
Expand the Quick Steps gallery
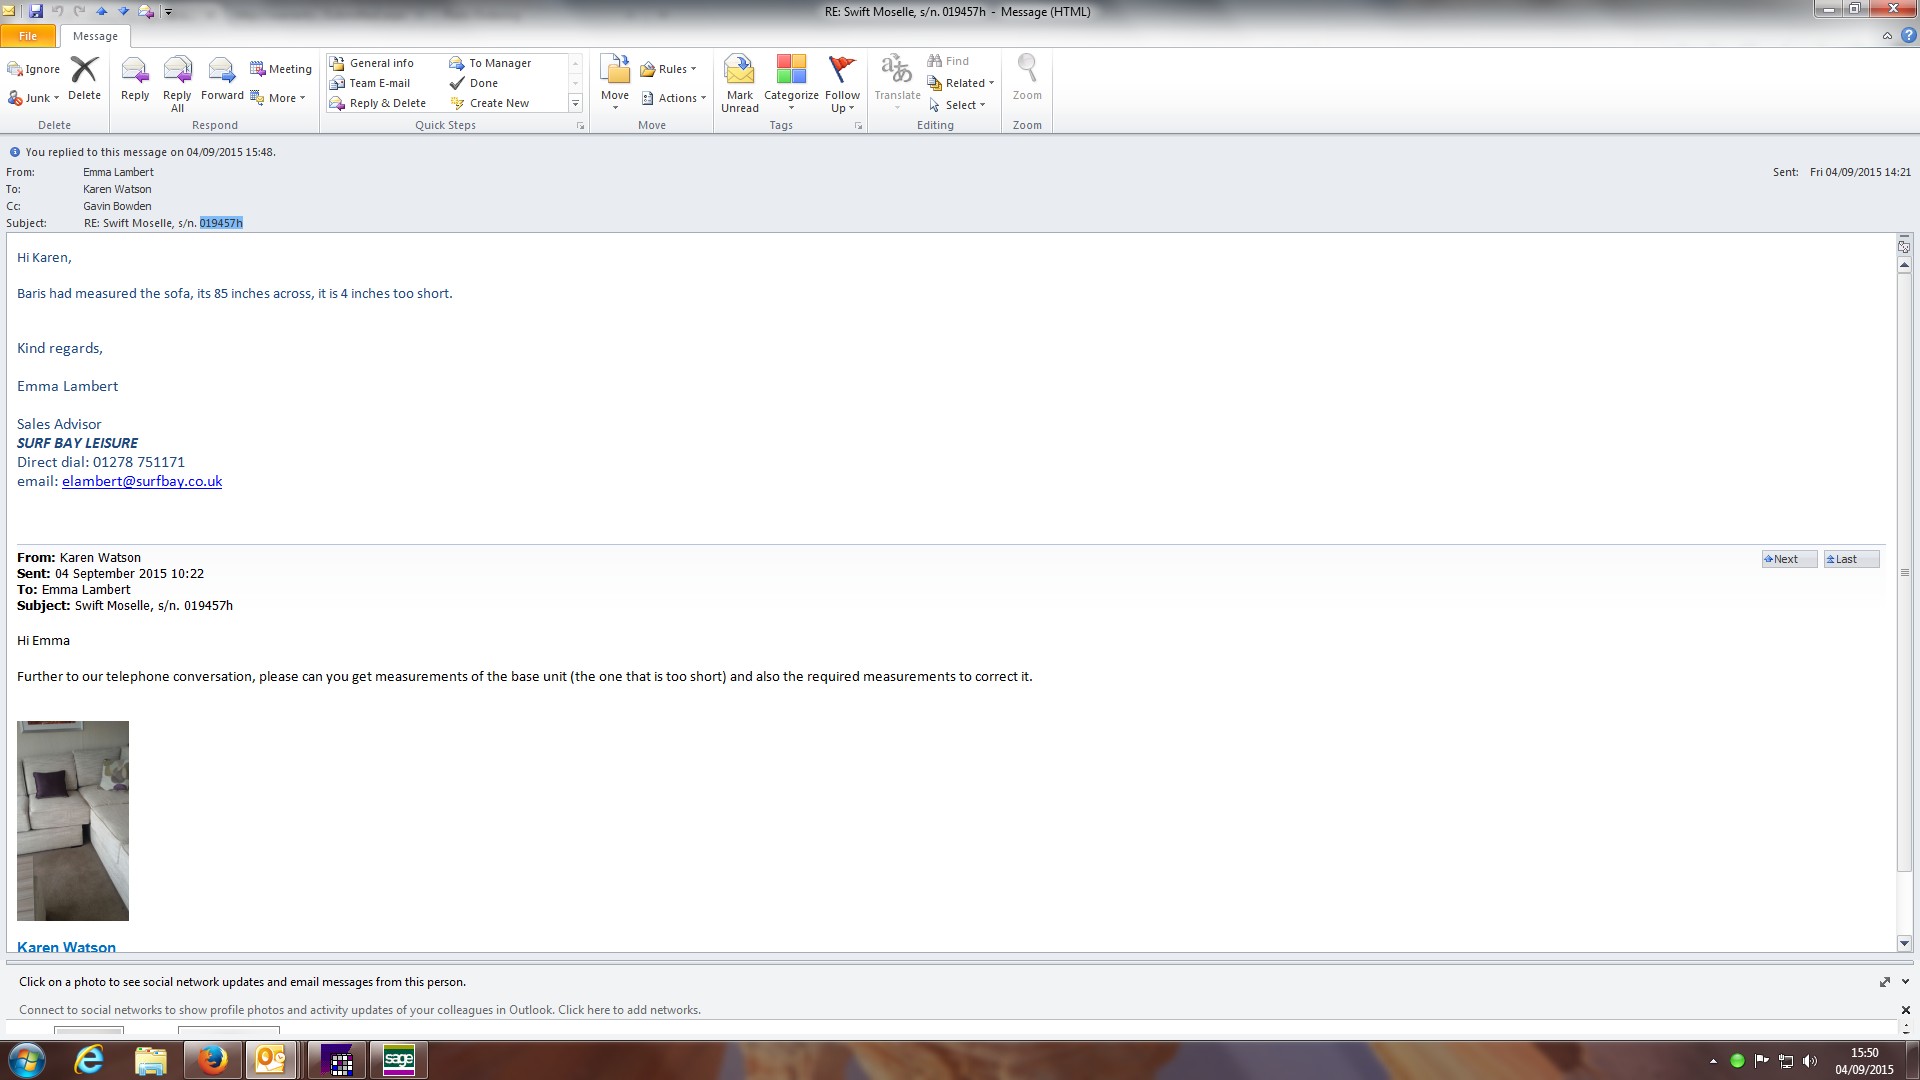pos(575,103)
